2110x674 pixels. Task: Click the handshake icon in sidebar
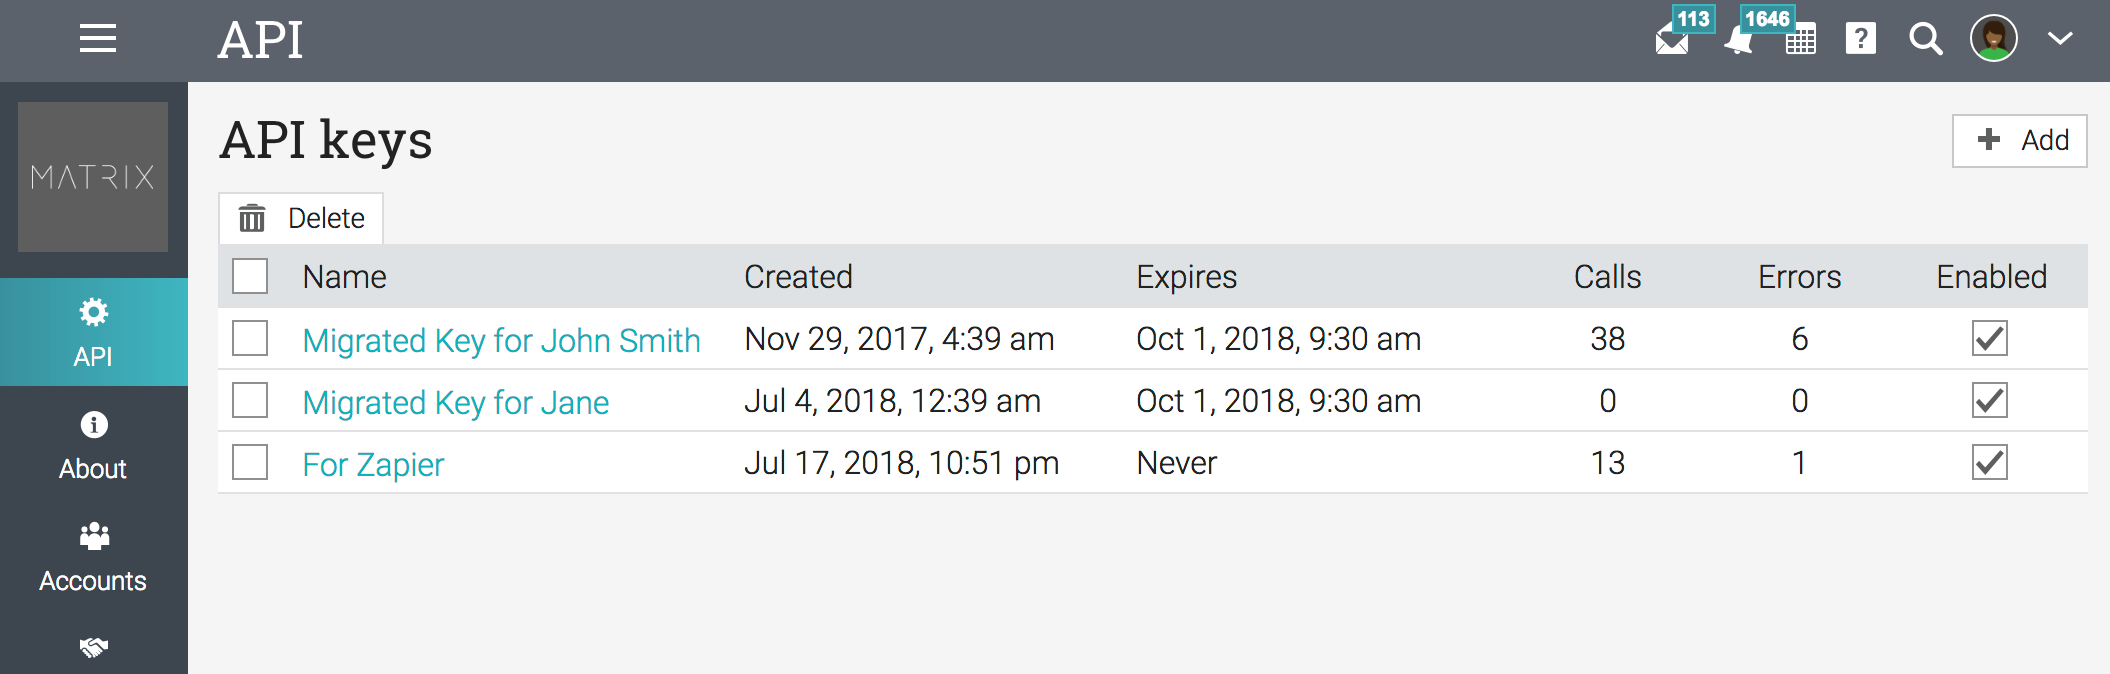(94, 648)
